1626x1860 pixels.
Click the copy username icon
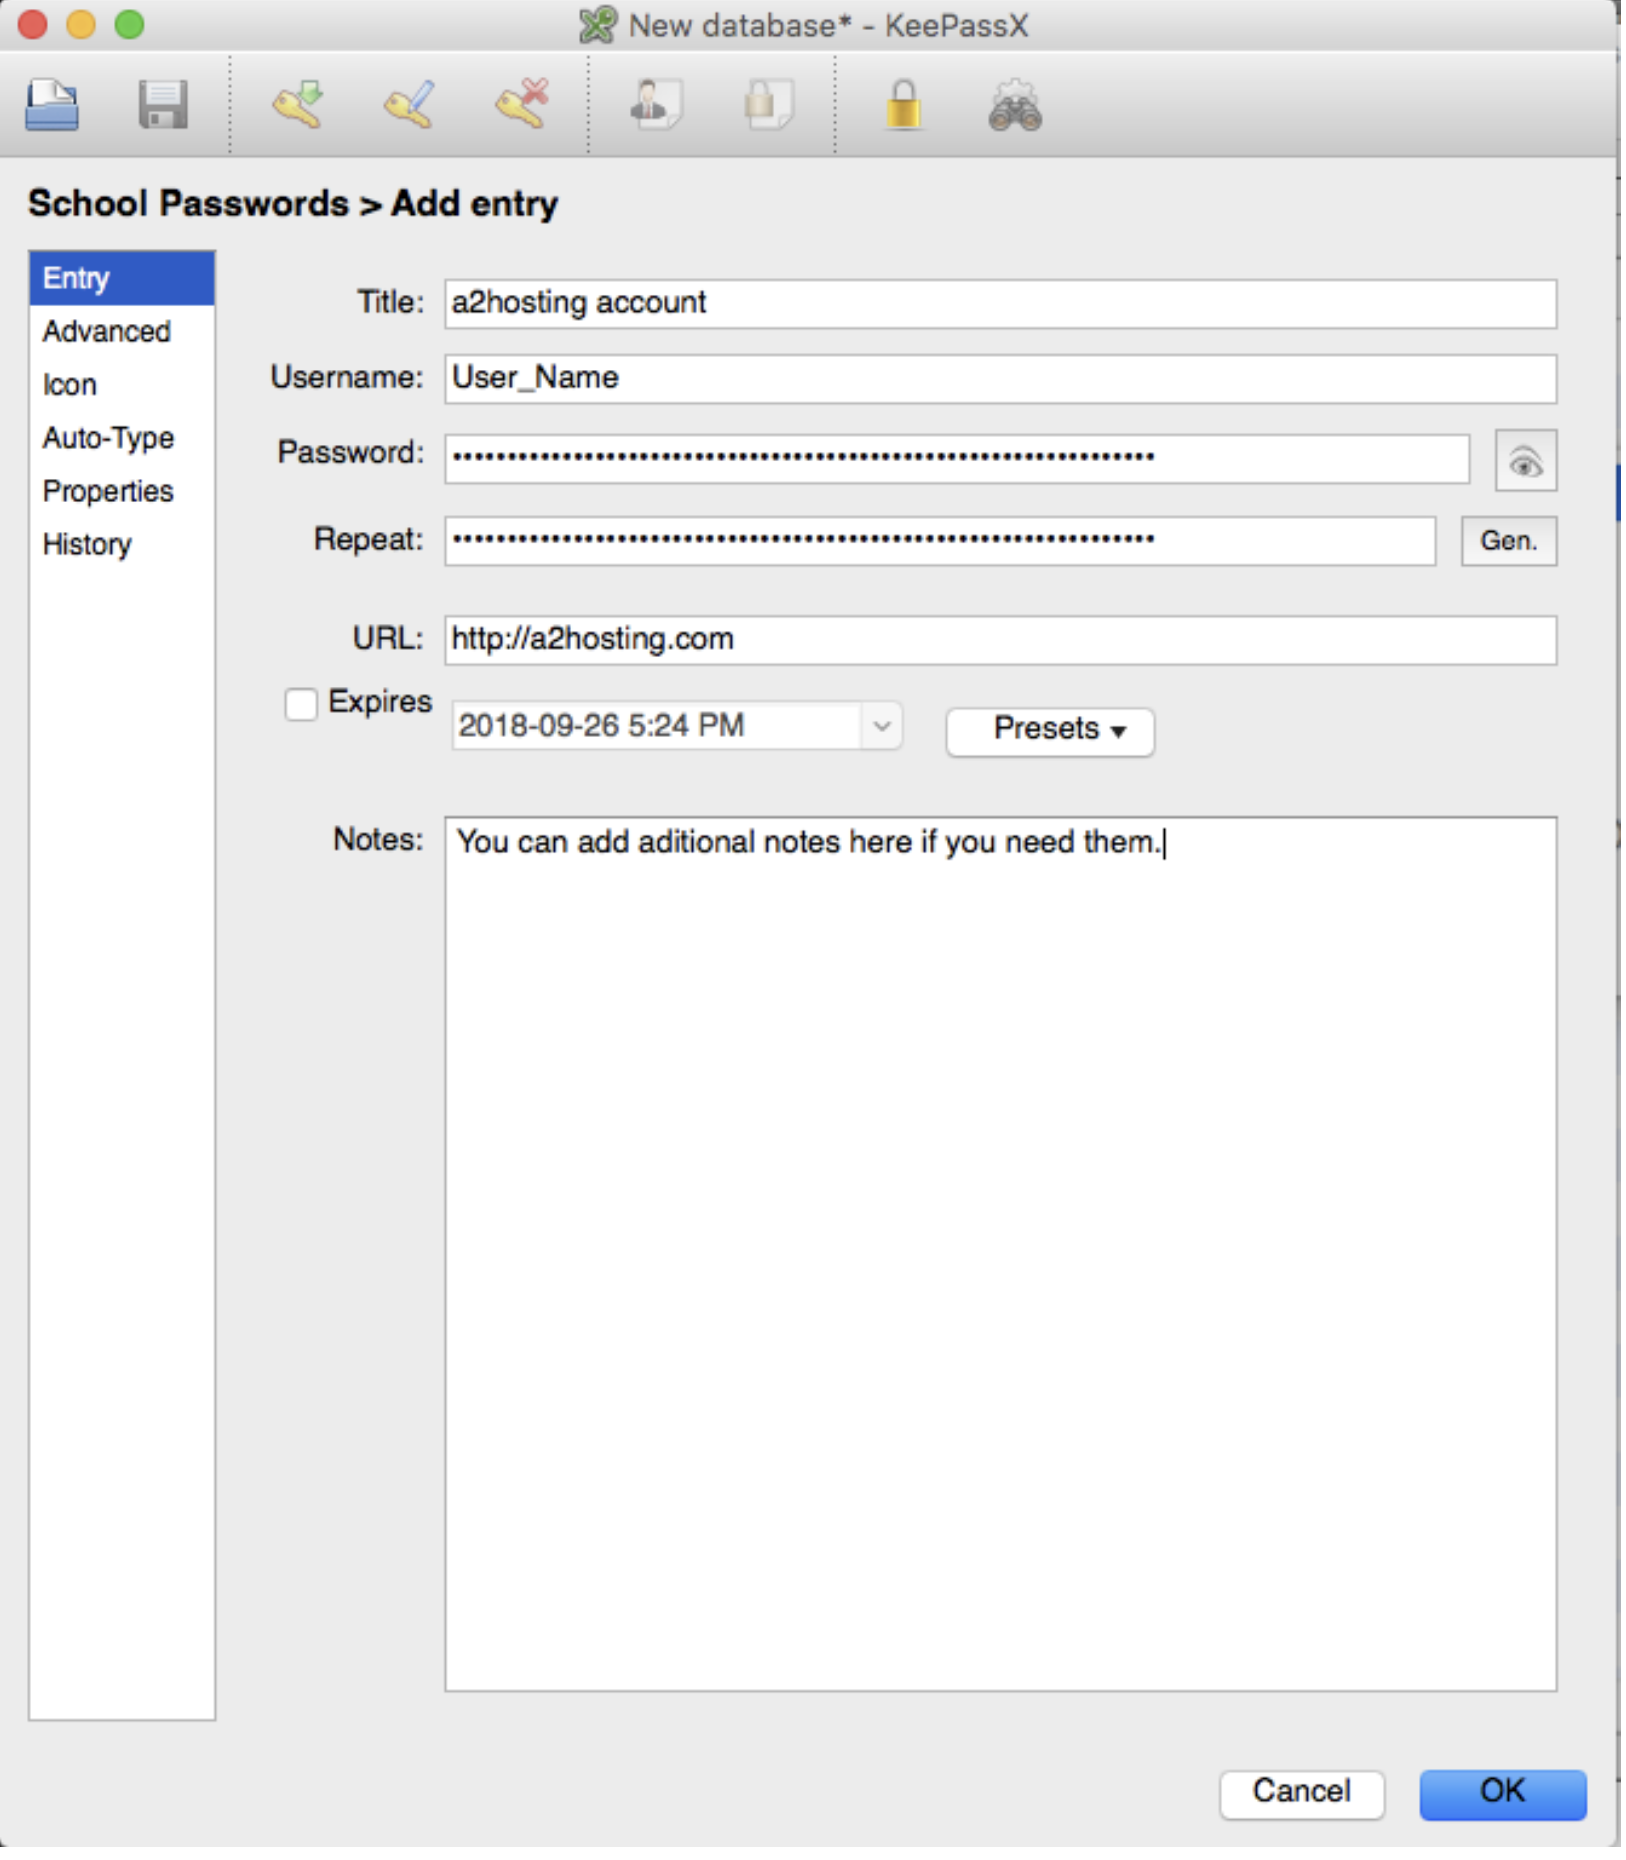point(655,105)
